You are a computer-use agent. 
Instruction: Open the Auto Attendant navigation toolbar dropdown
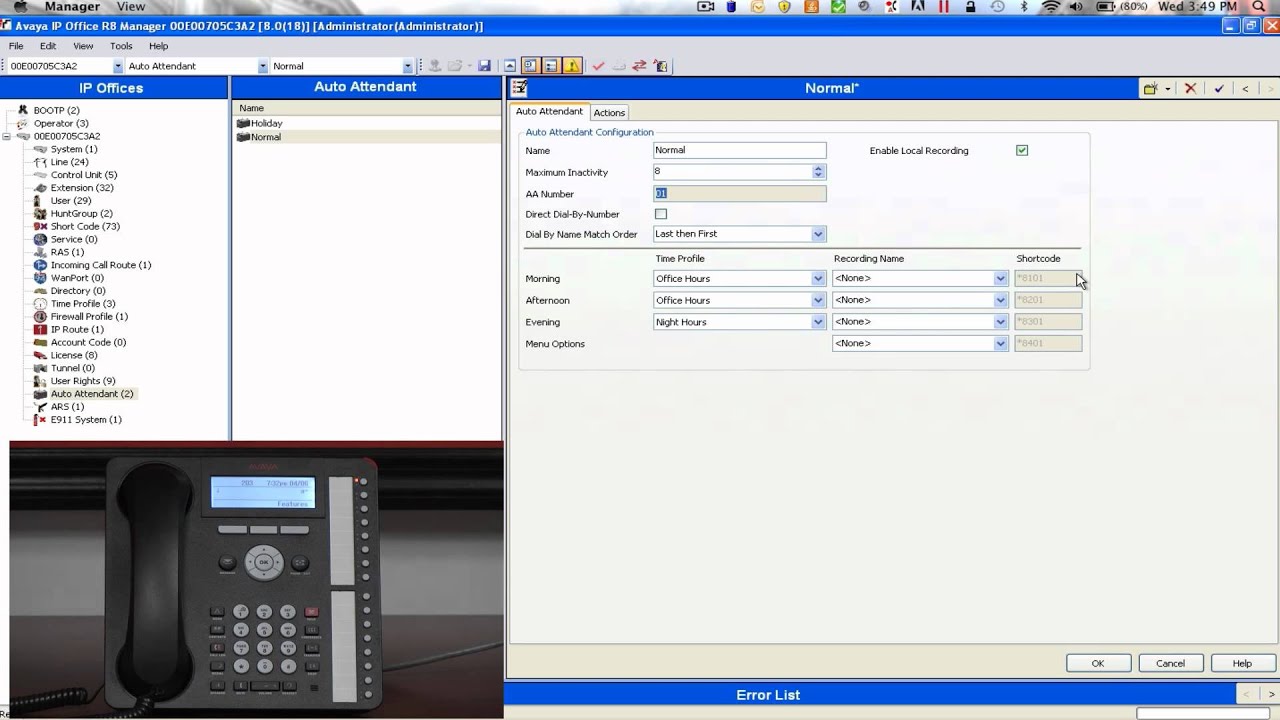[263, 66]
